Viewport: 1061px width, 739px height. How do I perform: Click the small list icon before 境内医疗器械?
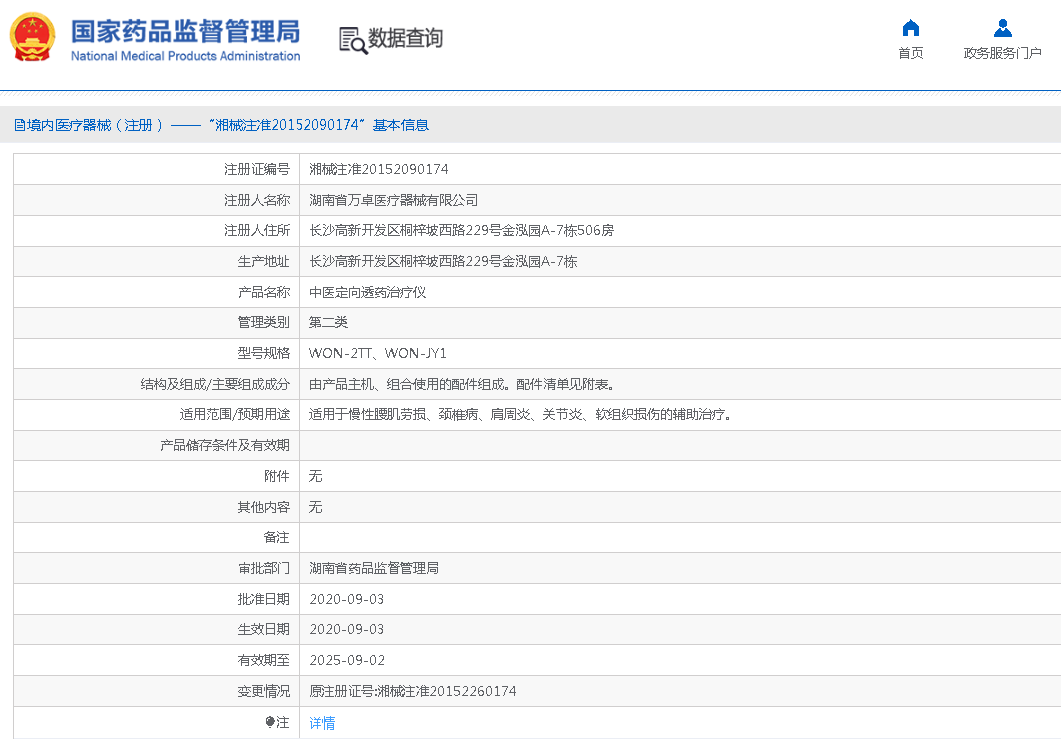click(19, 126)
